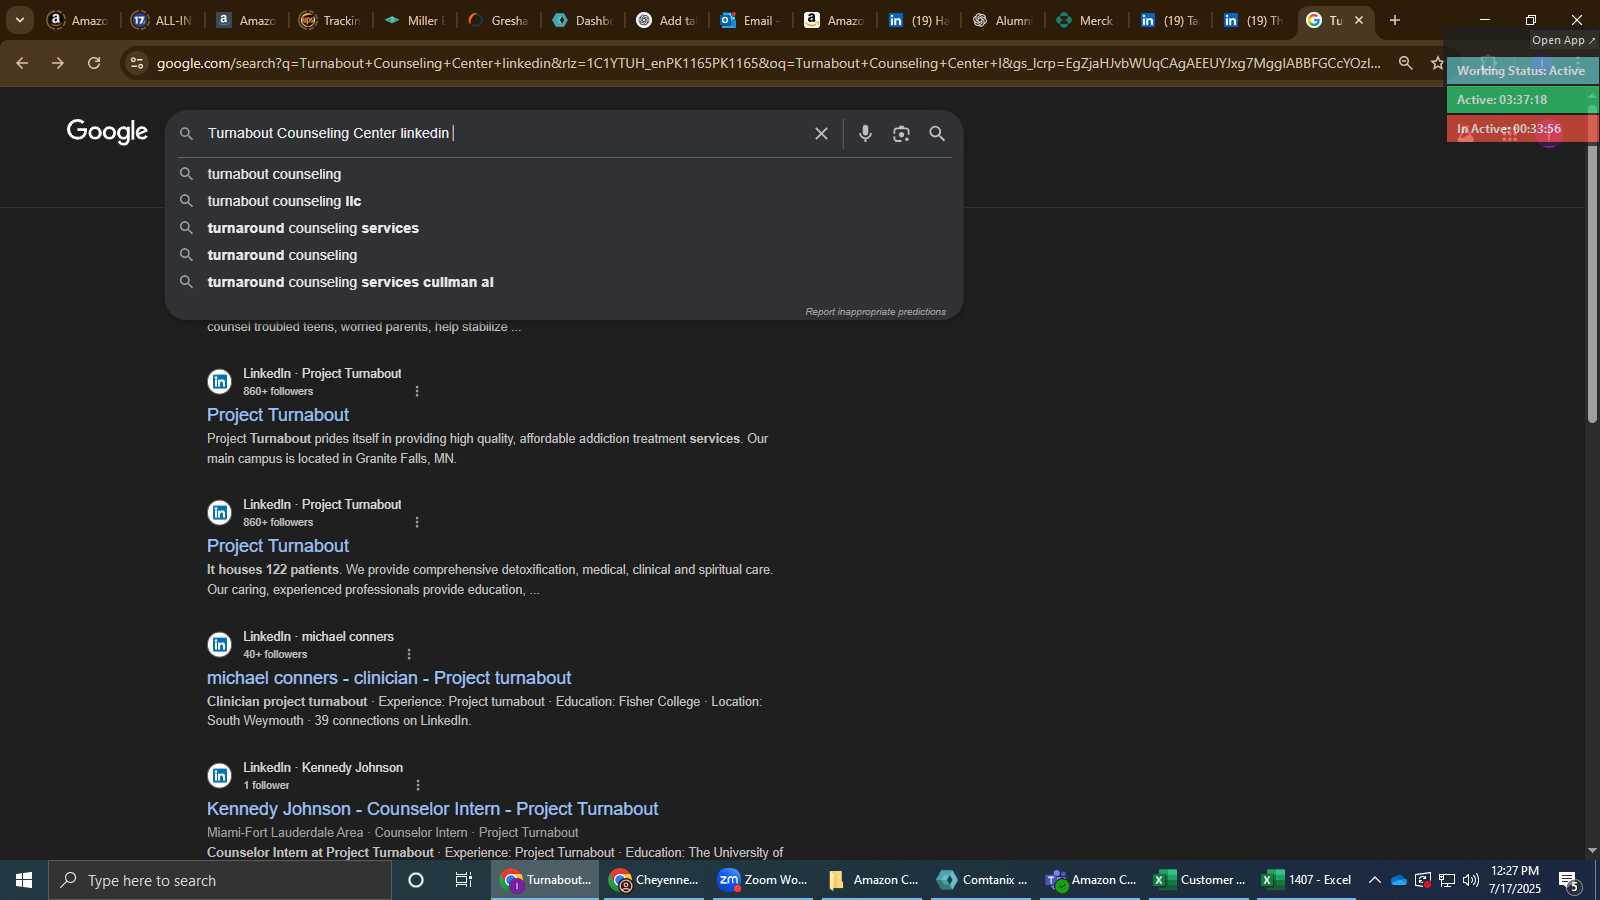The width and height of the screenshot is (1600, 900).
Task: Close the active Google search tab
Action: pos(1359,20)
